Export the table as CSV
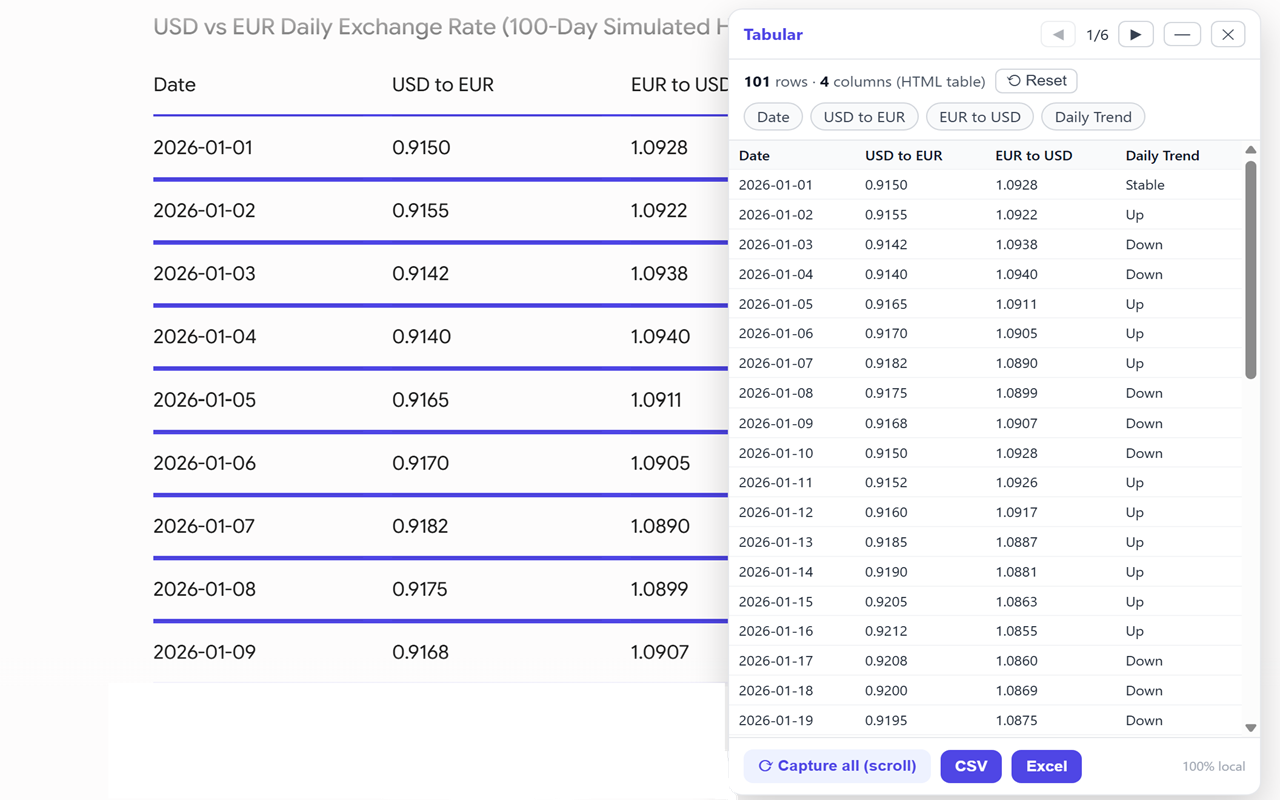The height and width of the screenshot is (800, 1280). pos(971,766)
